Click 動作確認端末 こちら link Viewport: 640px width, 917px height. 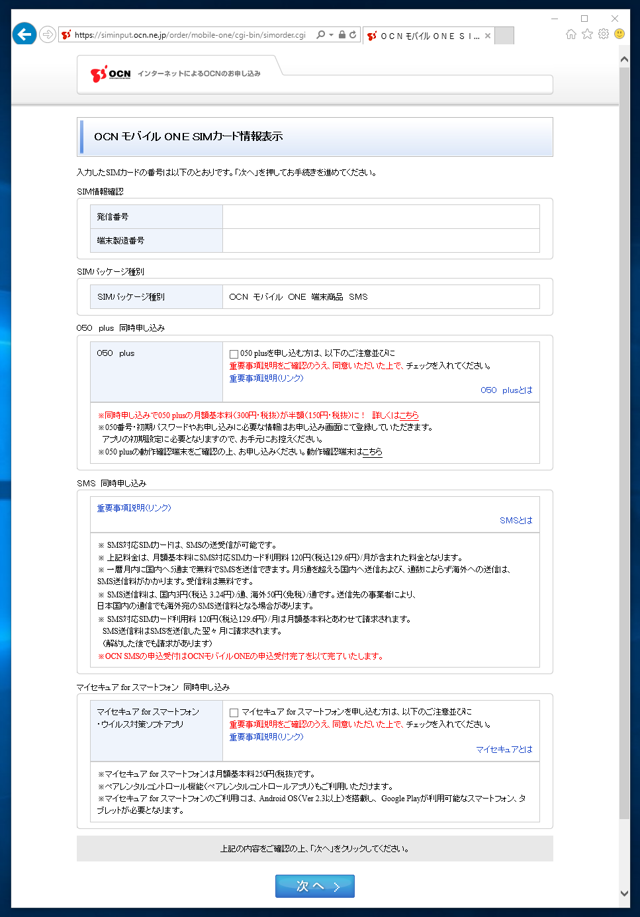tap(372, 451)
